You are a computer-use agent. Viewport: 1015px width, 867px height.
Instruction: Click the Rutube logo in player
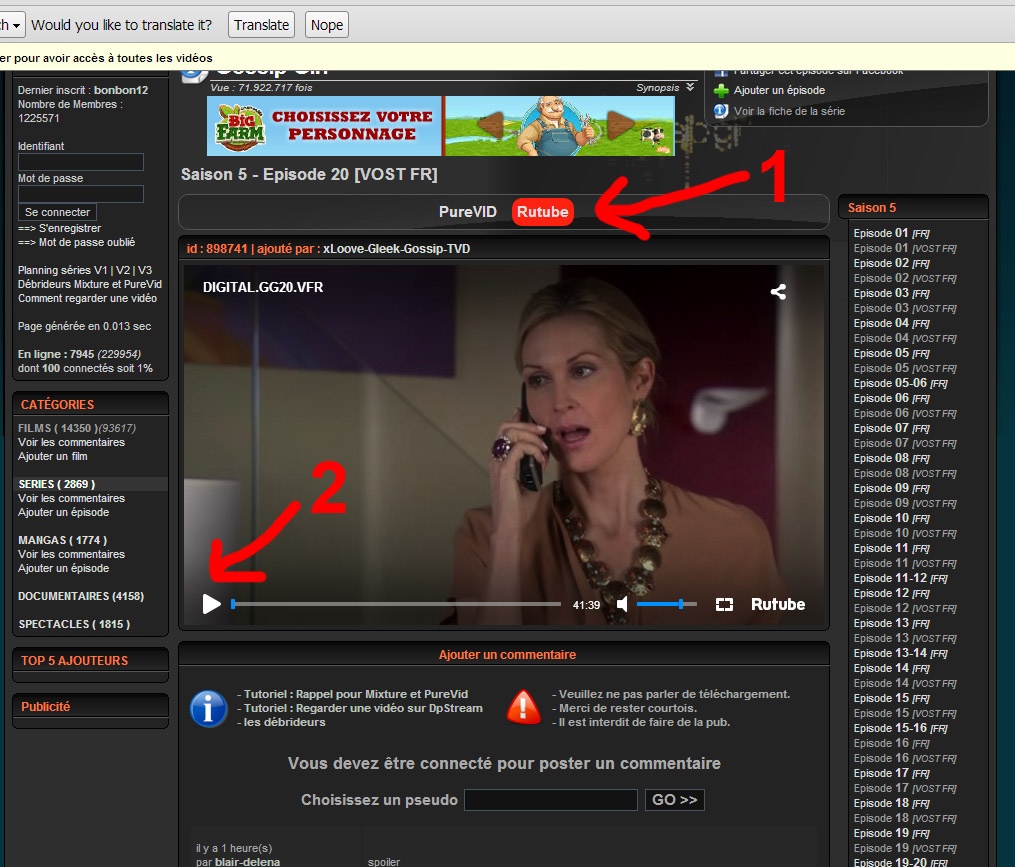click(778, 605)
